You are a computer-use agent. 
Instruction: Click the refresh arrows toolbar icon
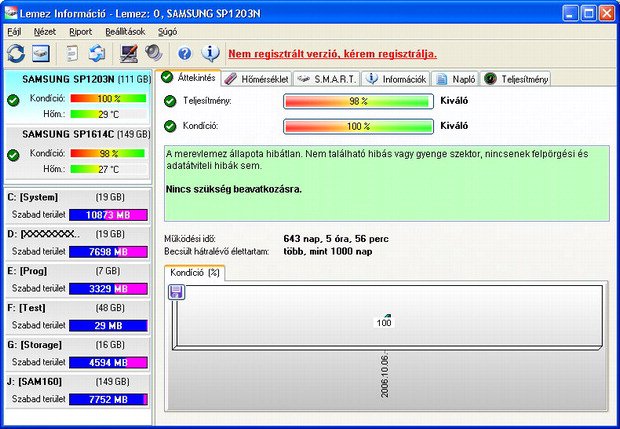tap(15, 53)
